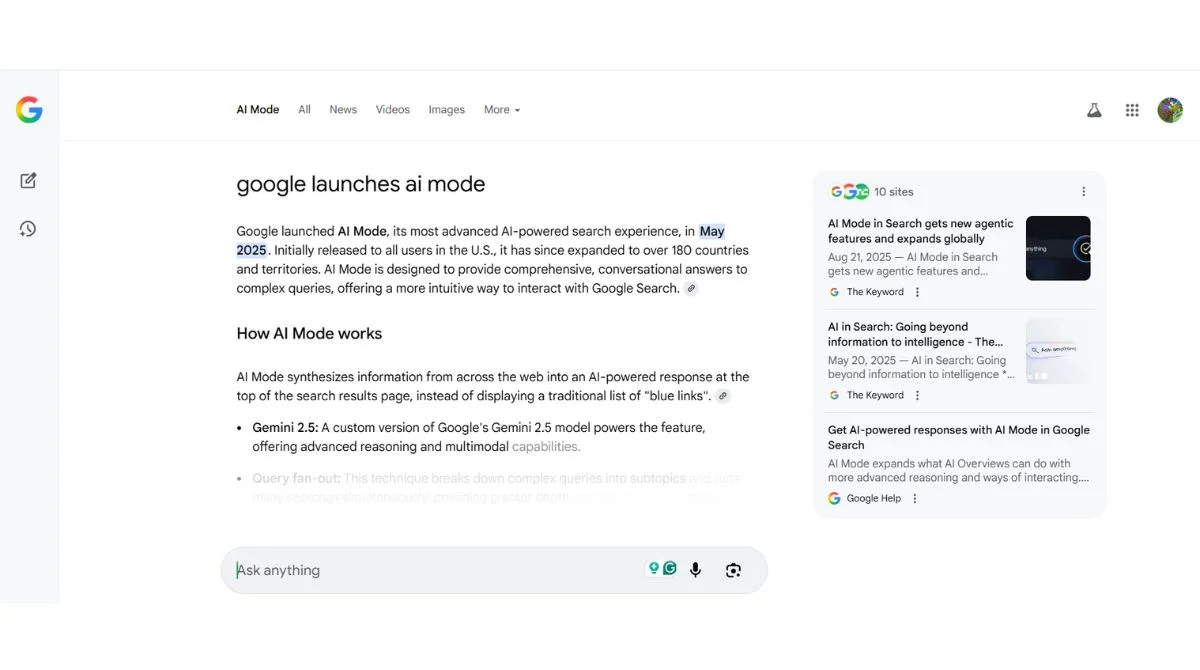
Task: Switch to the All tab
Action: pyautogui.click(x=304, y=110)
